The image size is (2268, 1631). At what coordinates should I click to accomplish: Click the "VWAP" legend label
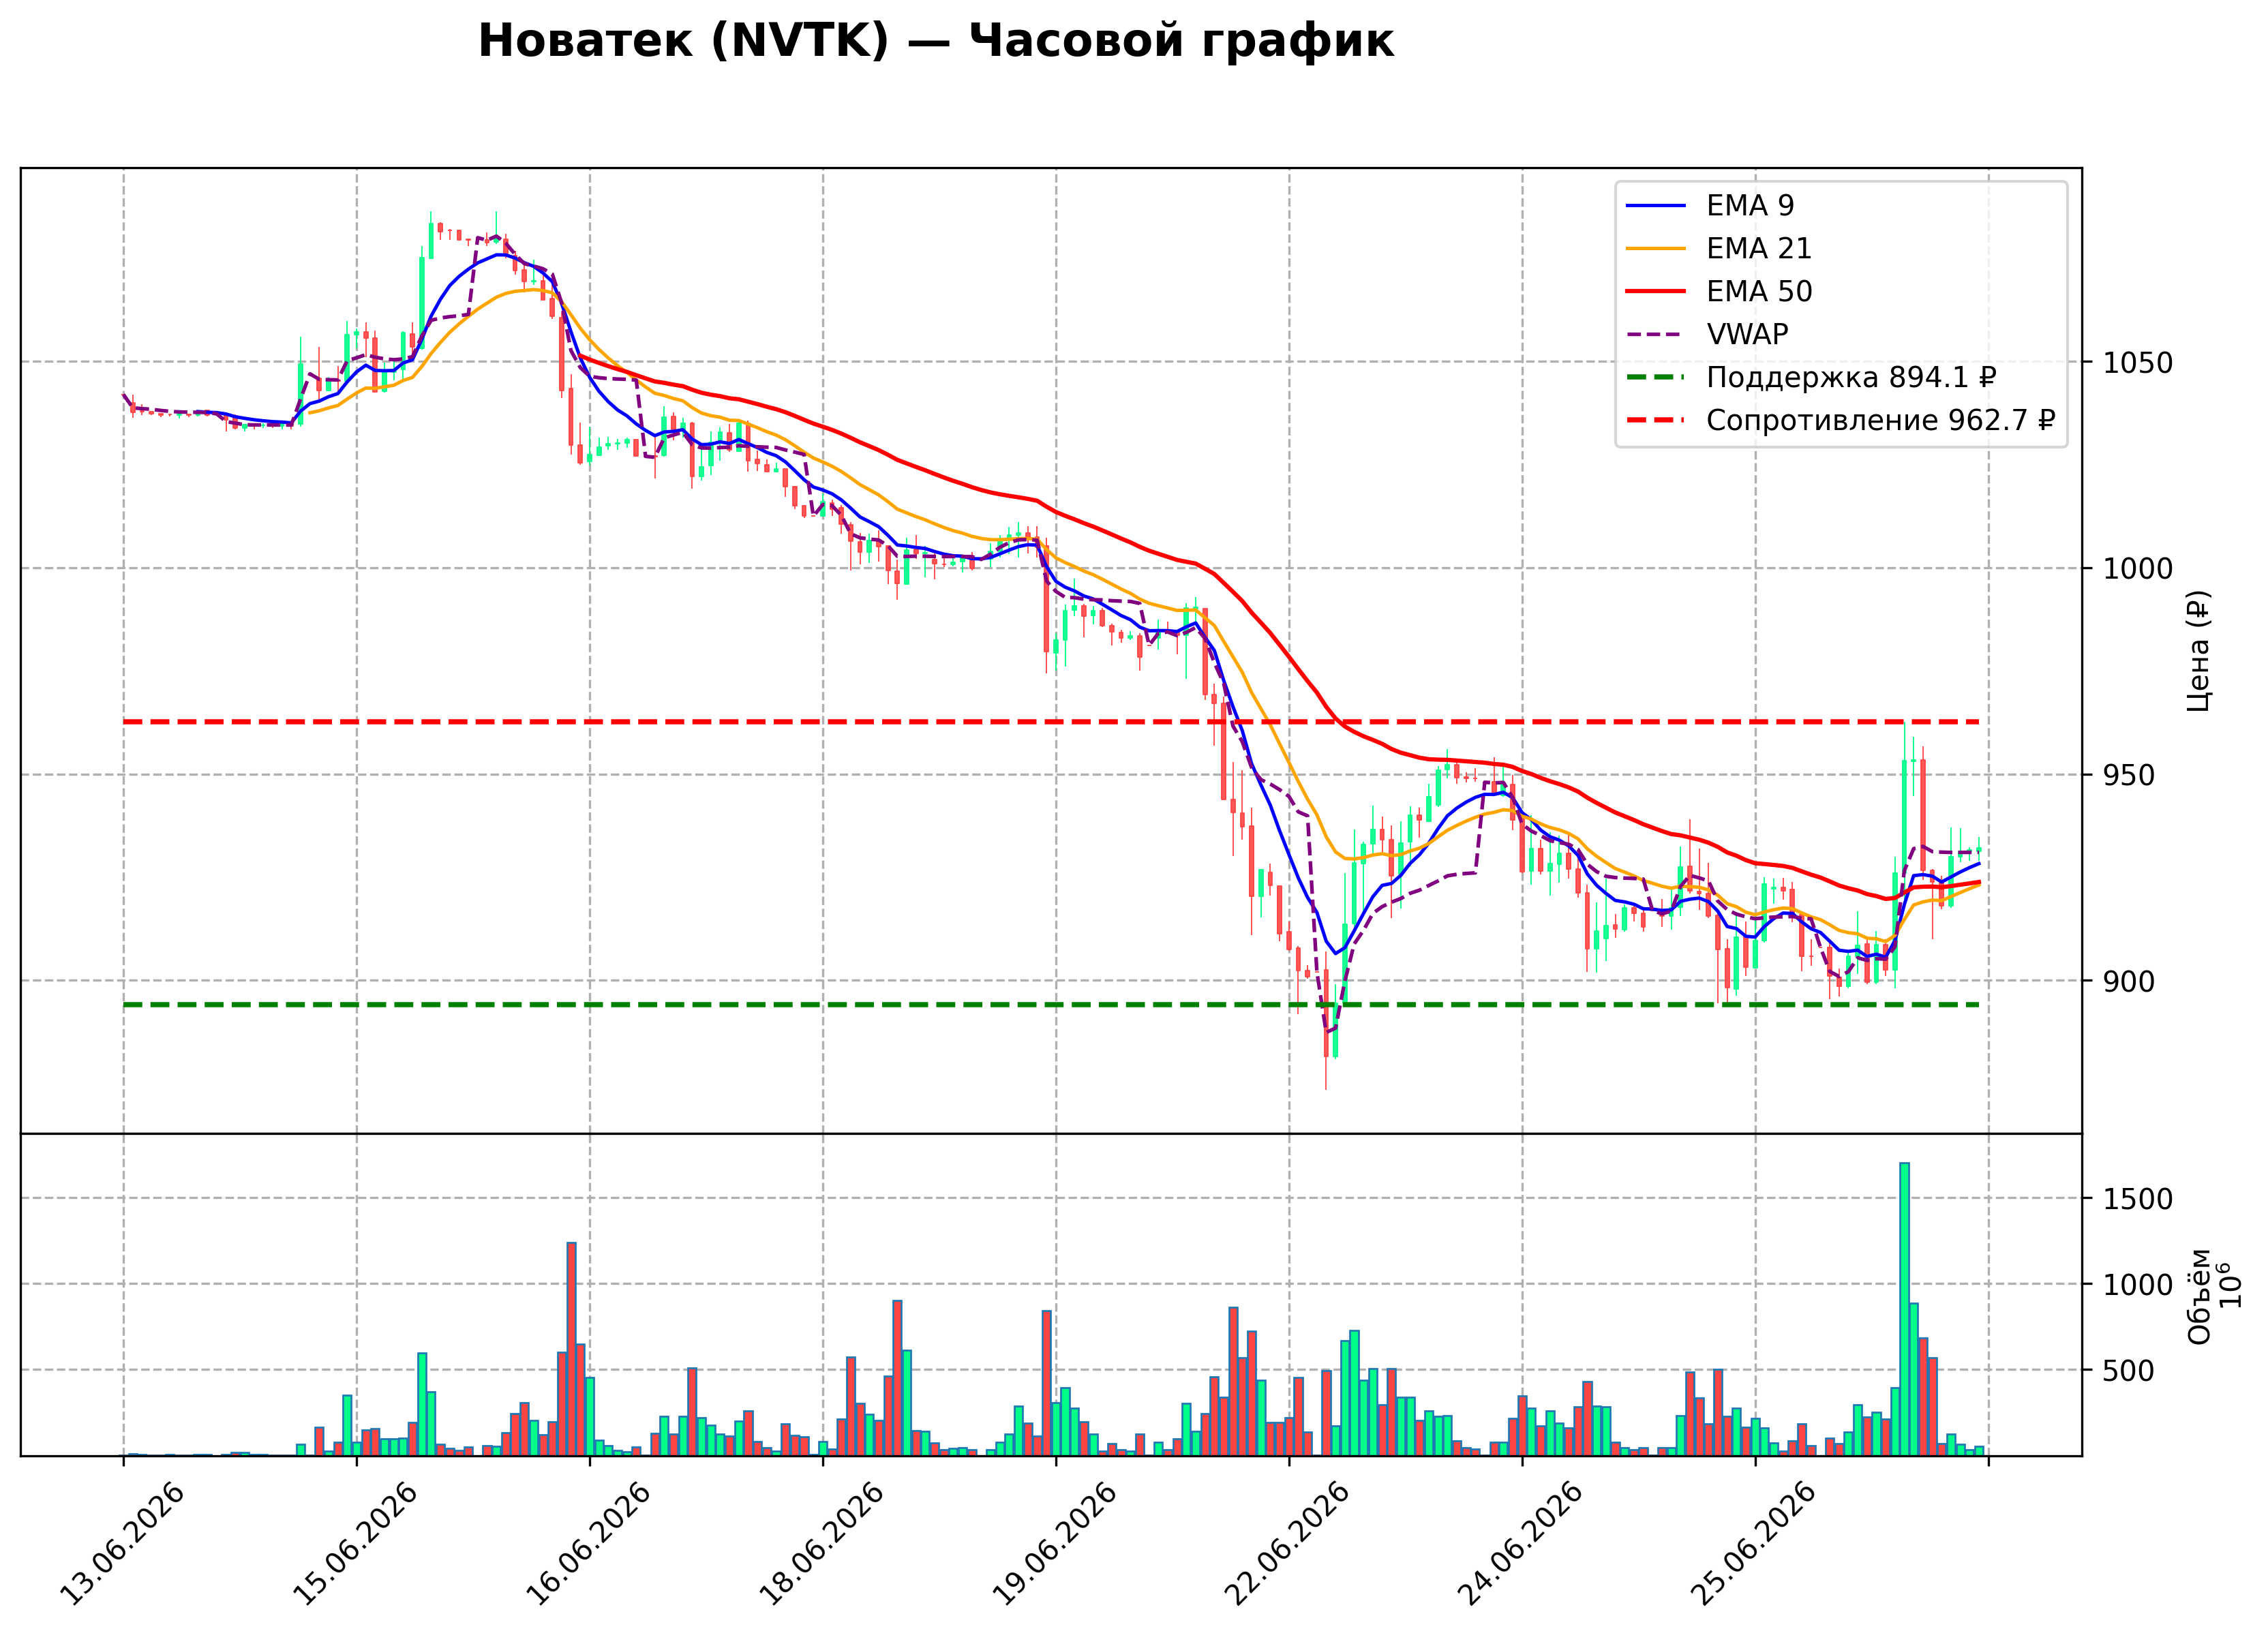1747,334
